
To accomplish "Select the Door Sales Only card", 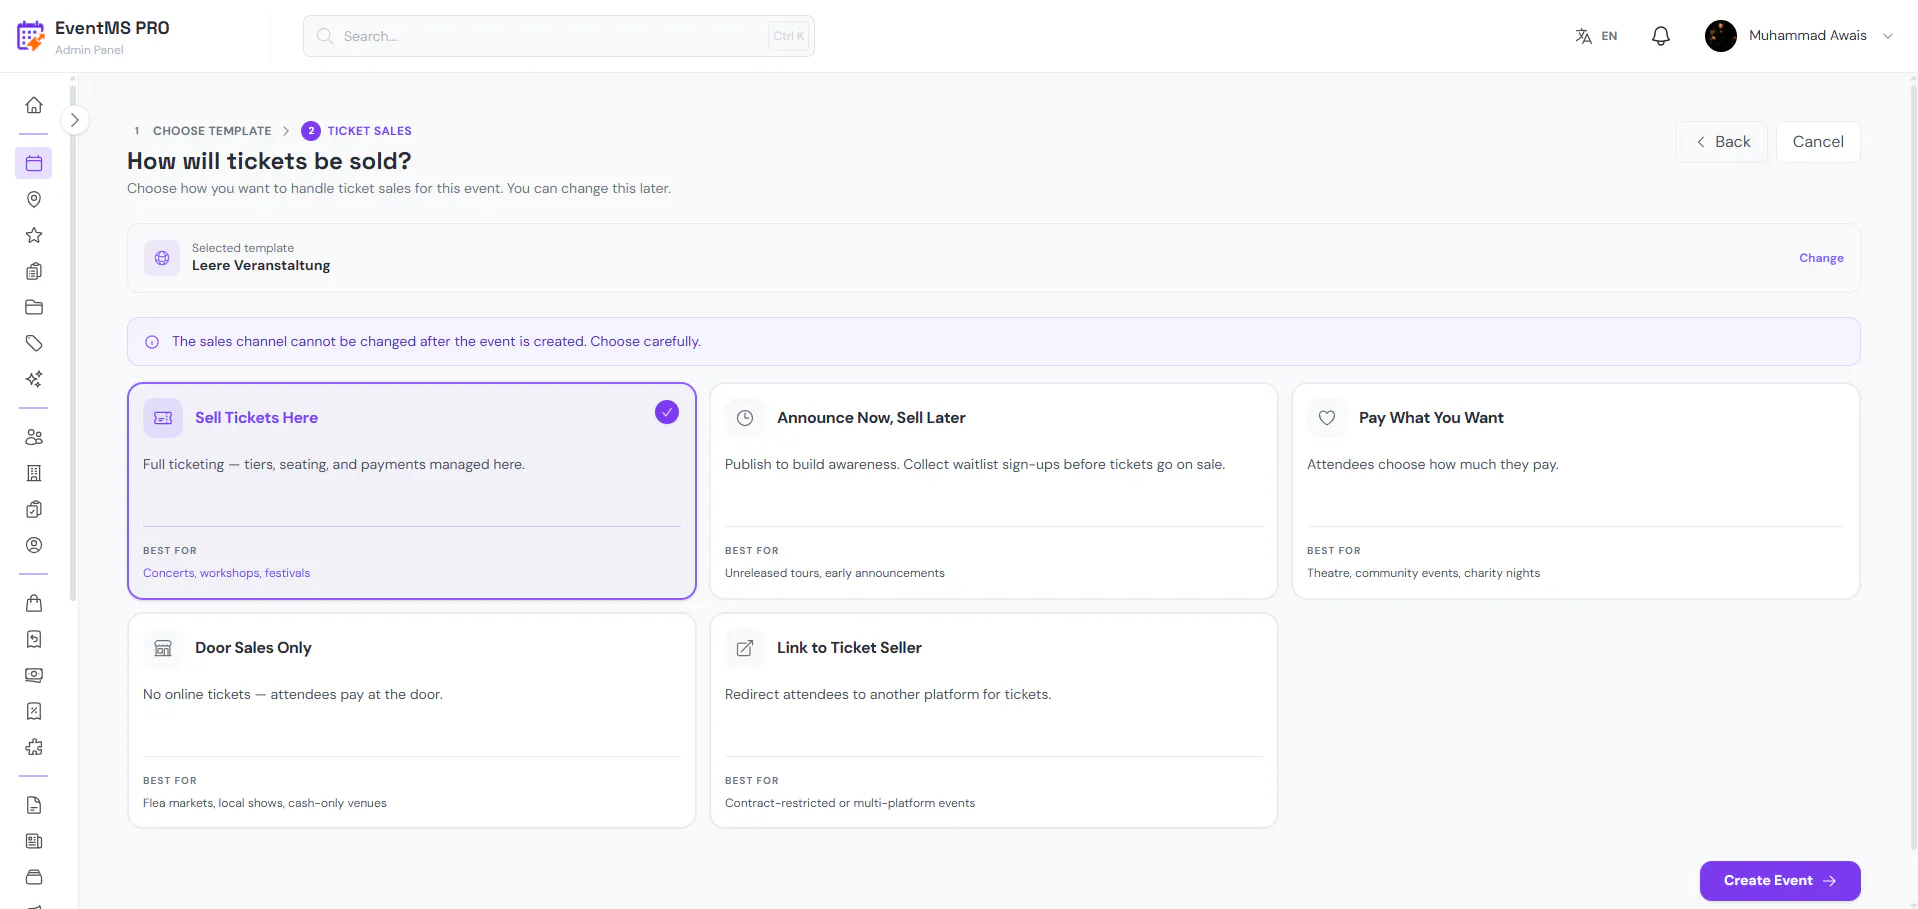I will point(412,721).
